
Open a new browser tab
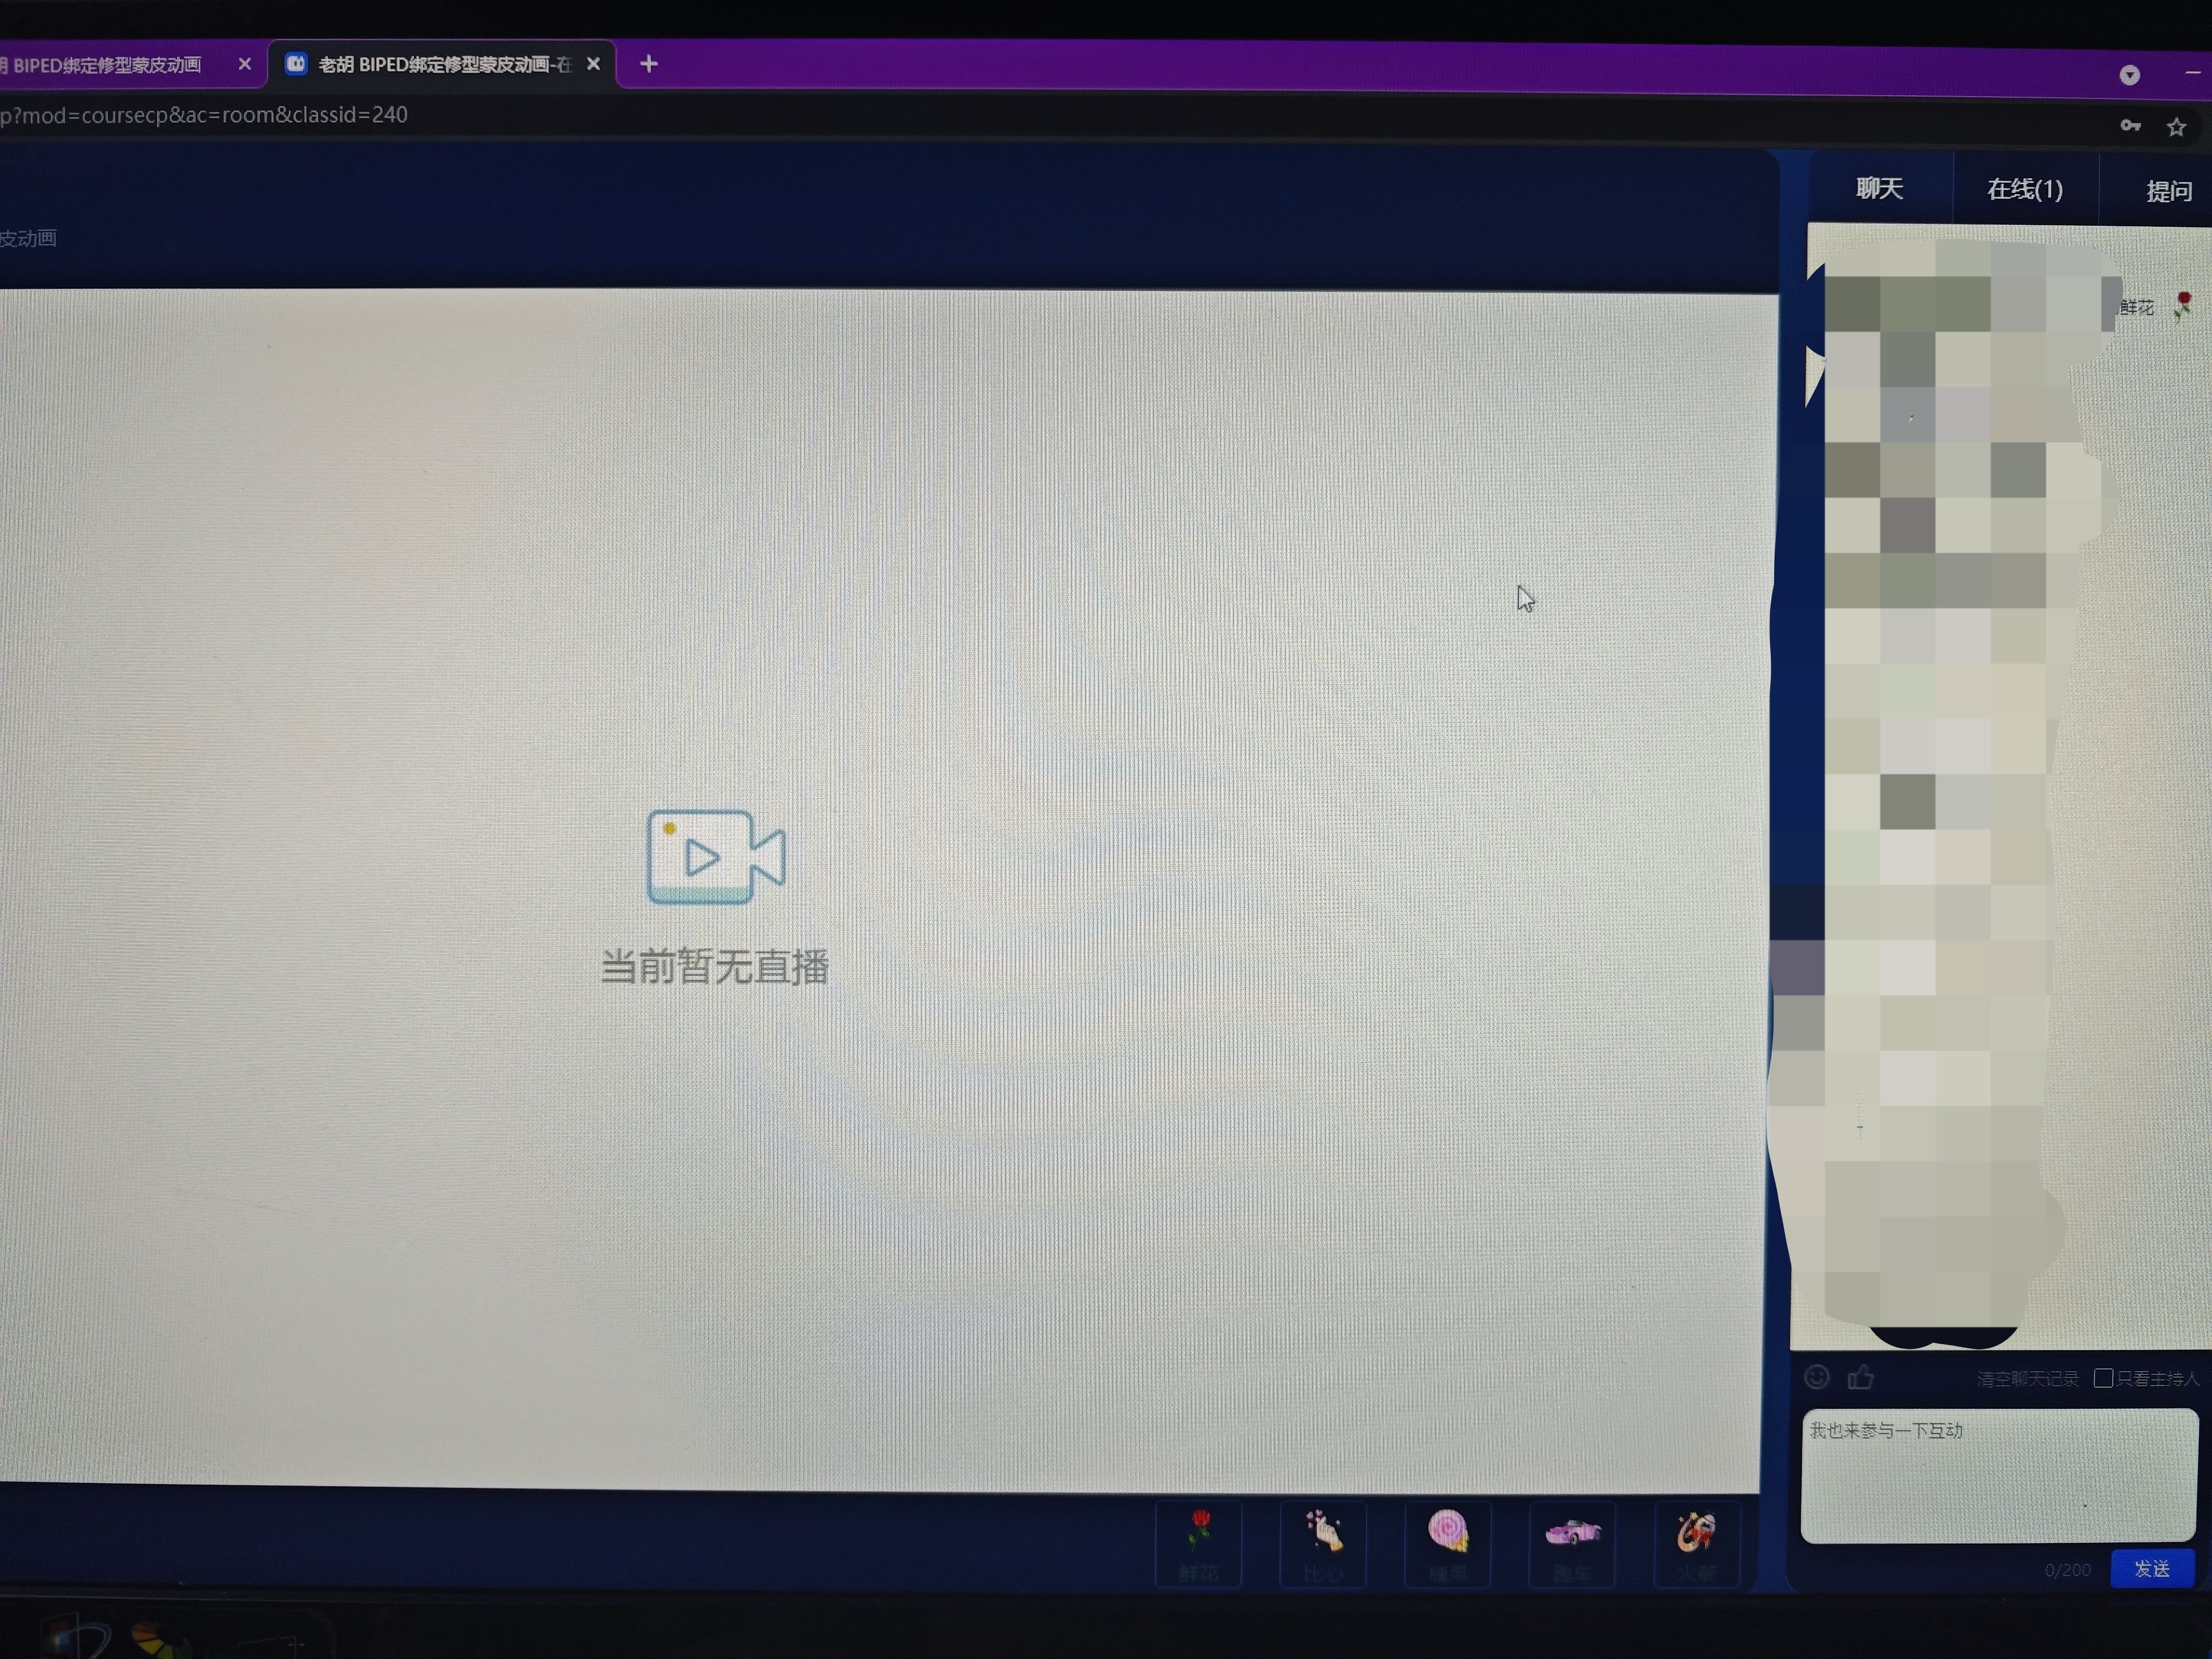649,64
